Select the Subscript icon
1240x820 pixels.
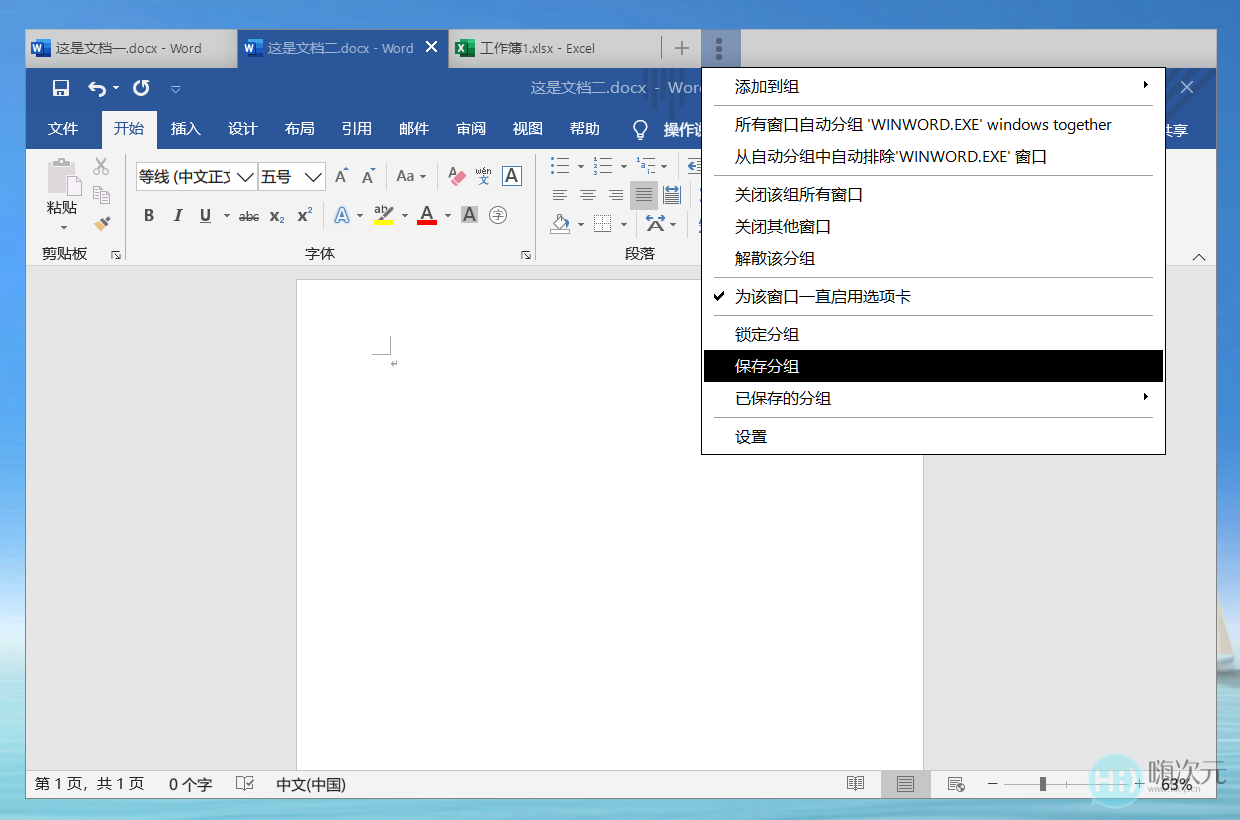[x=277, y=215]
